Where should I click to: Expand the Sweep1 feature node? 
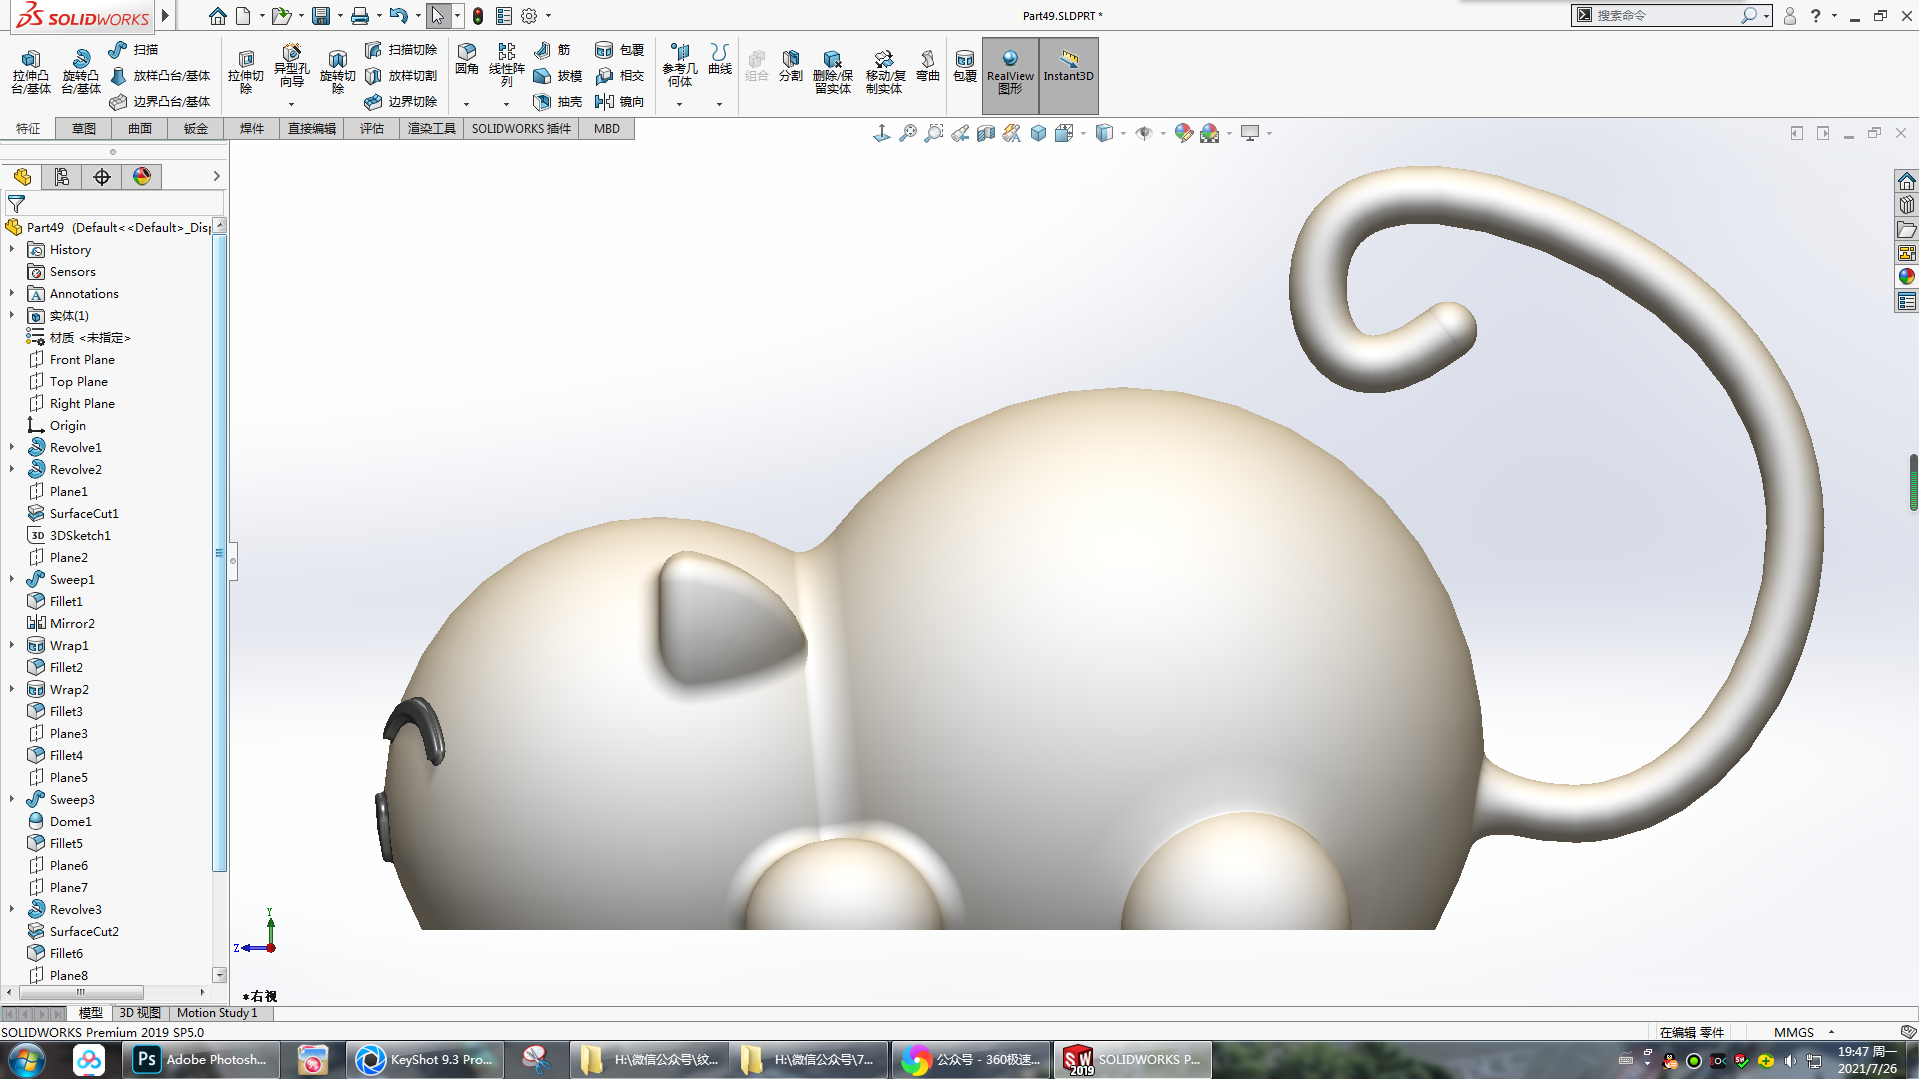pos(12,579)
